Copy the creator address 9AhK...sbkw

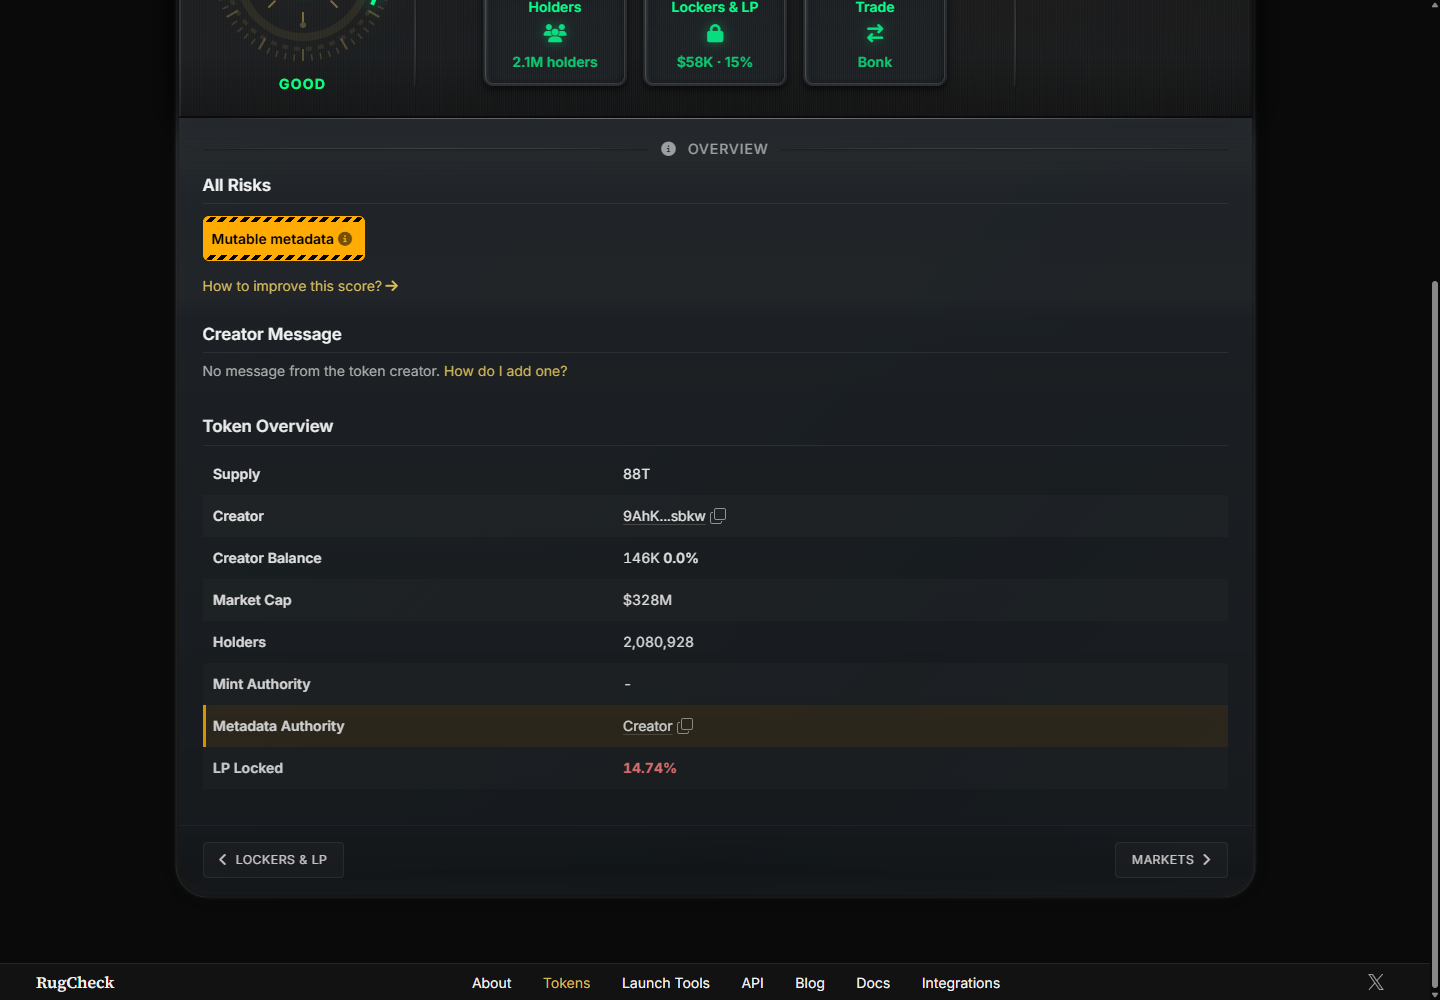click(718, 516)
